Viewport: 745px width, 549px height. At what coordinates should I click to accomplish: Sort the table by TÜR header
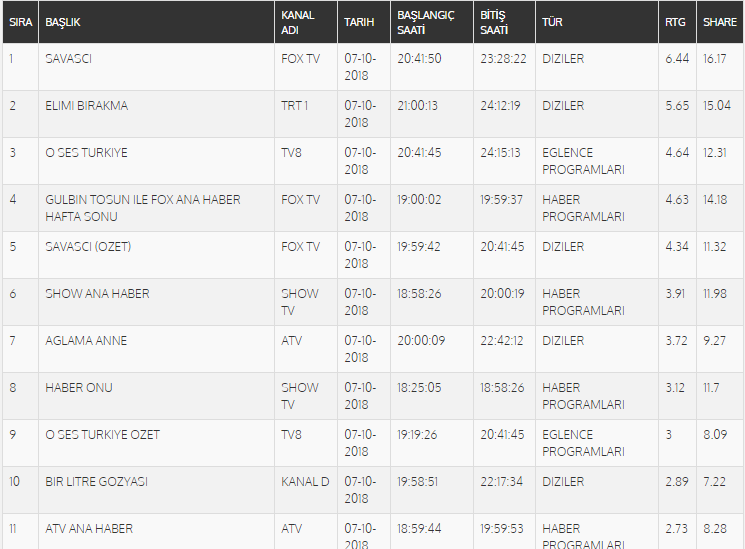pyautogui.click(x=552, y=21)
